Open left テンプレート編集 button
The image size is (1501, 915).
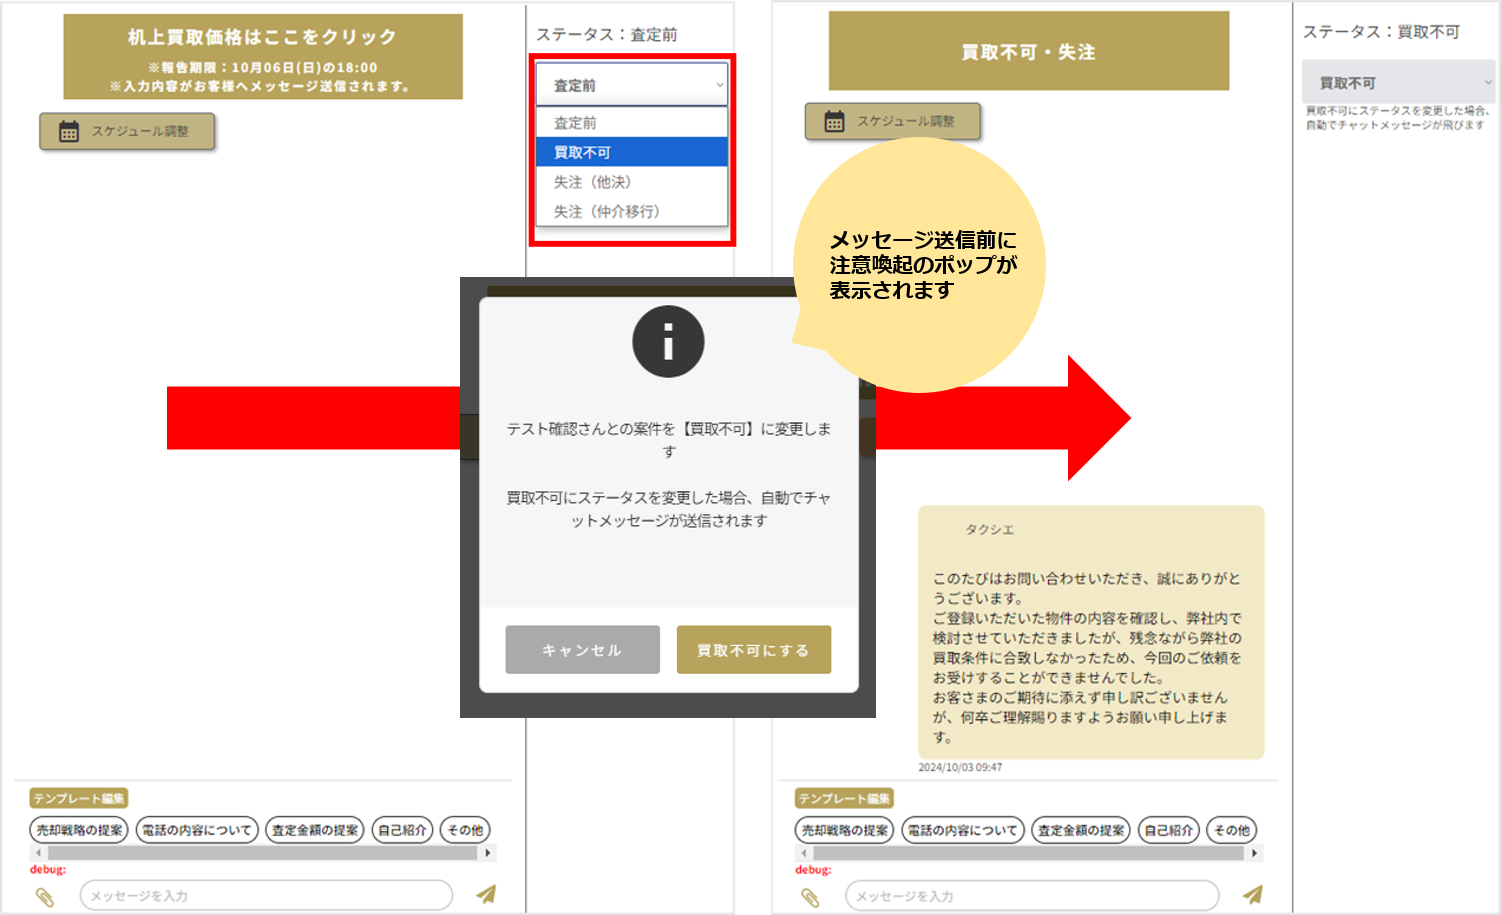point(79,798)
